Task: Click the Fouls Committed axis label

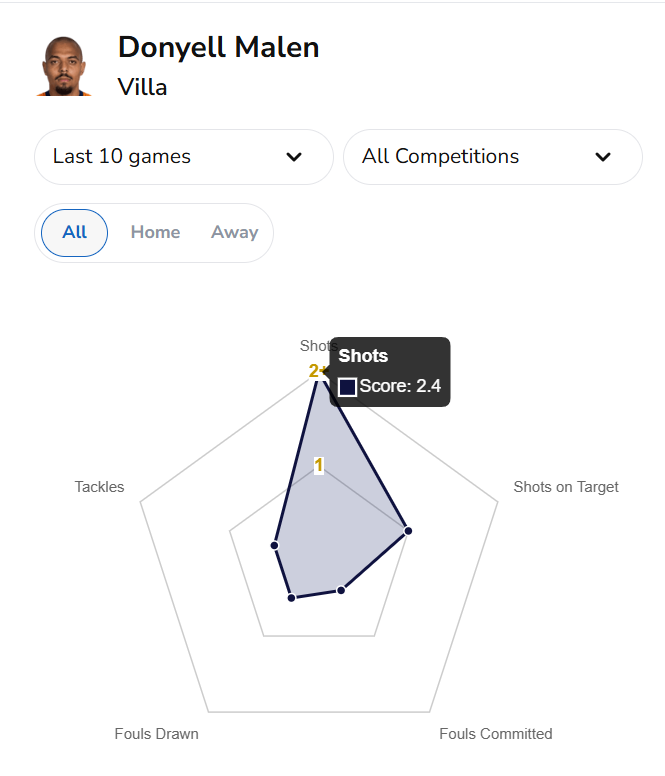Action: (x=496, y=734)
